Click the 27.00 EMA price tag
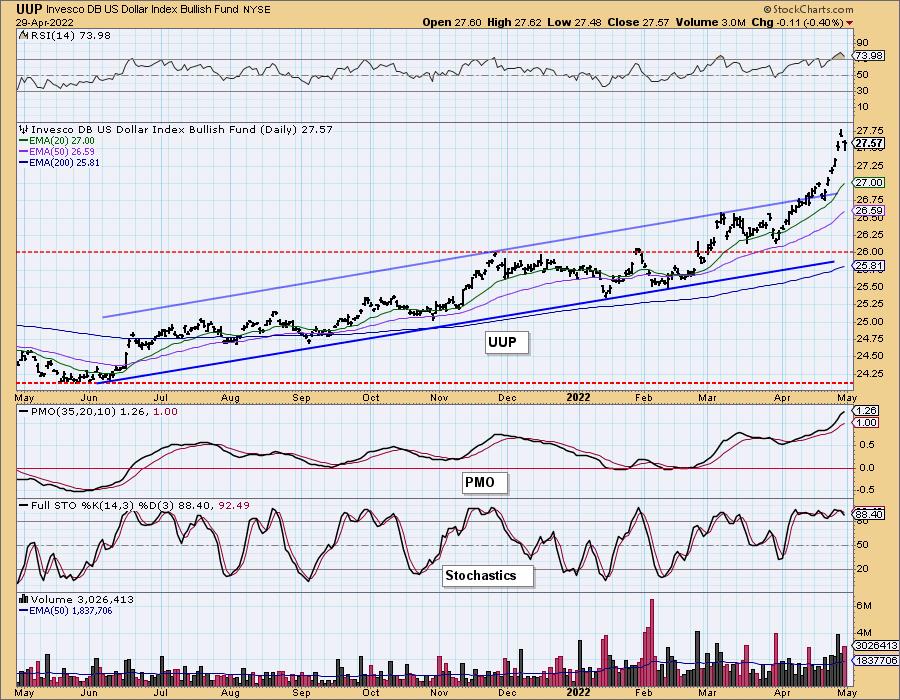Viewport: 900px width, 700px height. coord(869,182)
